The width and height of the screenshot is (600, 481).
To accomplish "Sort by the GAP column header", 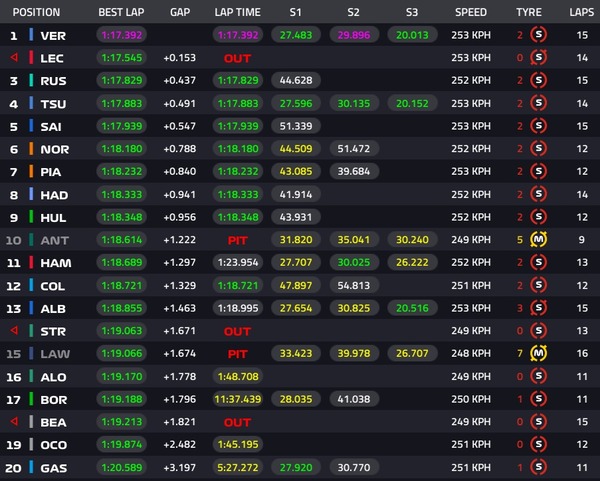I will click(x=180, y=12).
